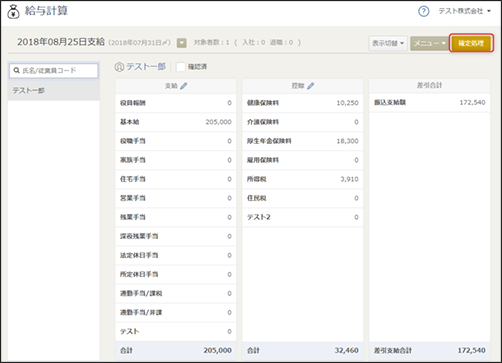Click the 基本給 205,000 value
502x363 pixels.
218,122
